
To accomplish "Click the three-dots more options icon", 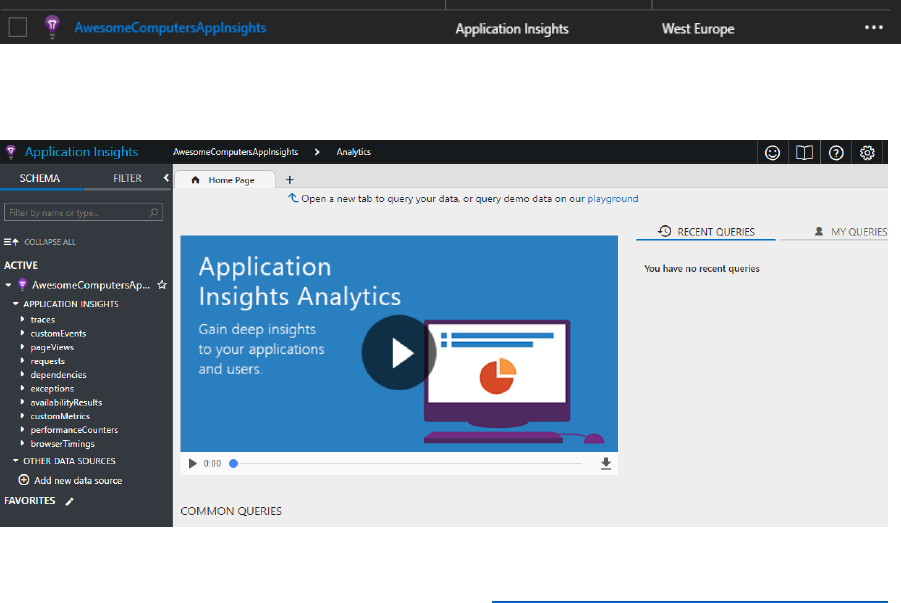I will click(874, 28).
